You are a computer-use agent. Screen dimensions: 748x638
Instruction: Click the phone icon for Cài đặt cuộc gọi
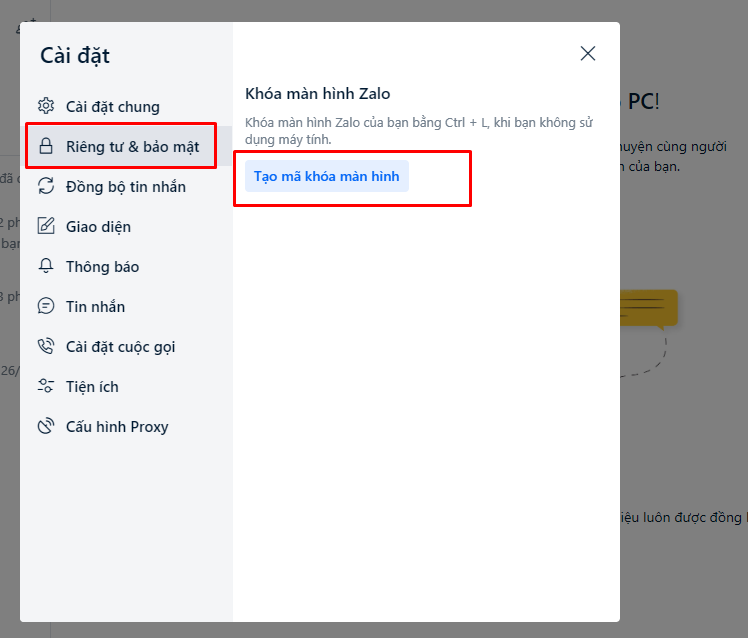pyautogui.click(x=46, y=346)
